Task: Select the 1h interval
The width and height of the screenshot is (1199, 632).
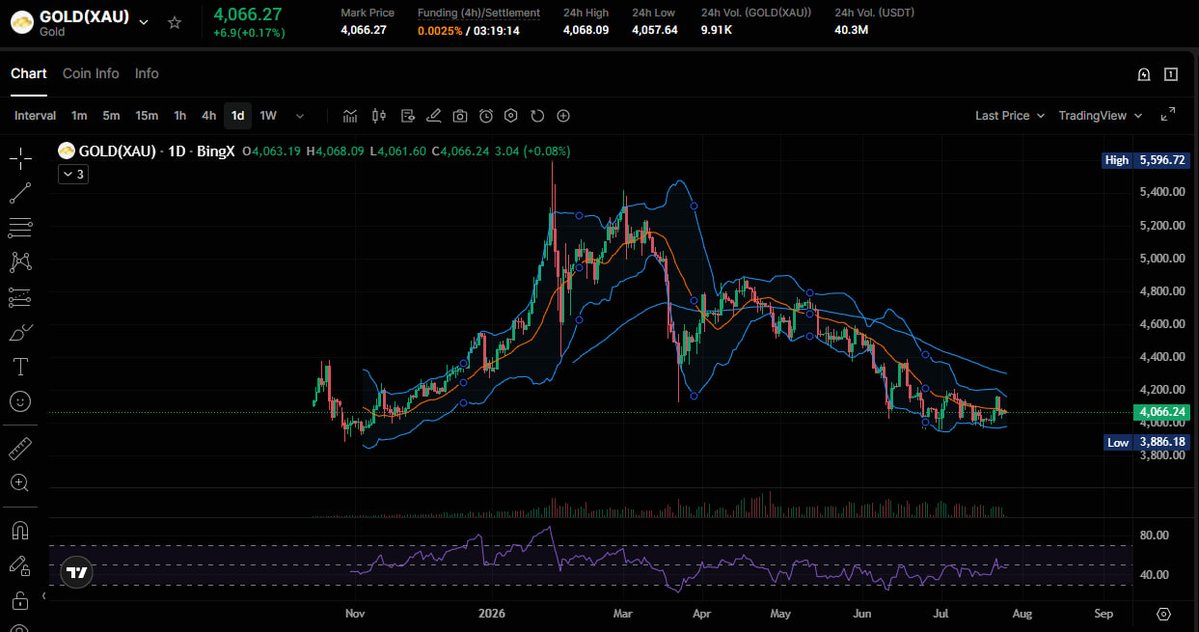Action: pyautogui.click(x=180, y=115)
